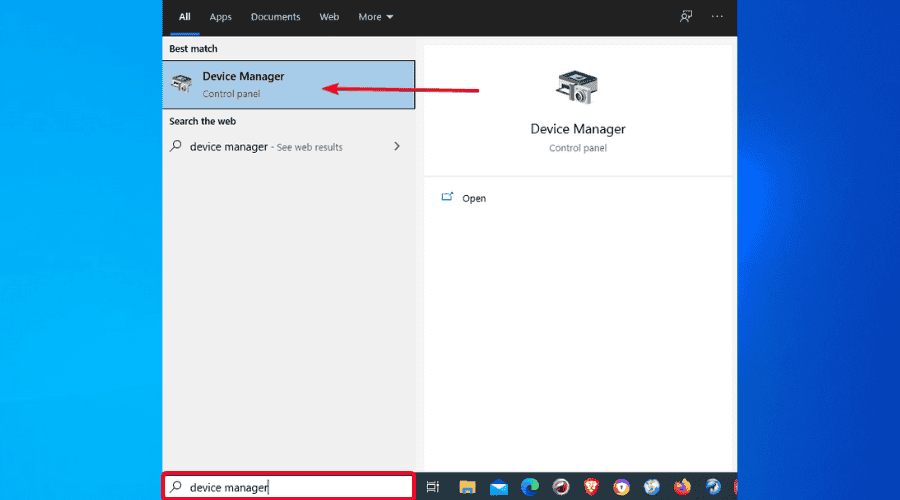
Task: Open the Brave browser on taskbar
Action: pos(591,487)
